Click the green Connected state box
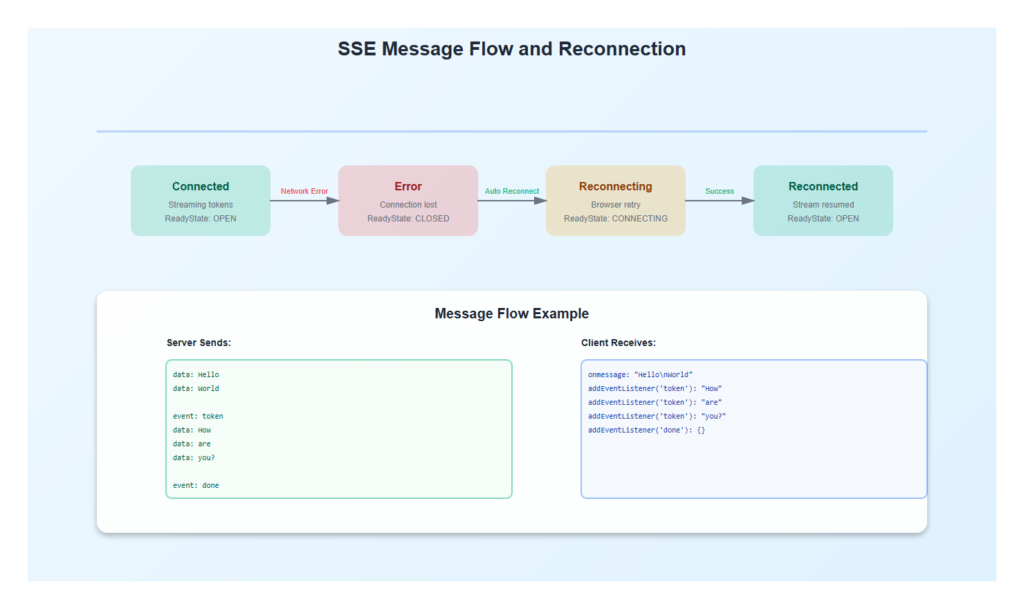Viewport: 1024px width, 609px height. (200, 200)
